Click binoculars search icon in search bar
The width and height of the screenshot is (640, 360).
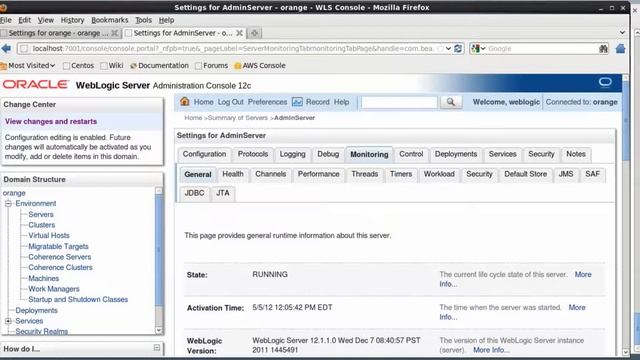(603, 49)
